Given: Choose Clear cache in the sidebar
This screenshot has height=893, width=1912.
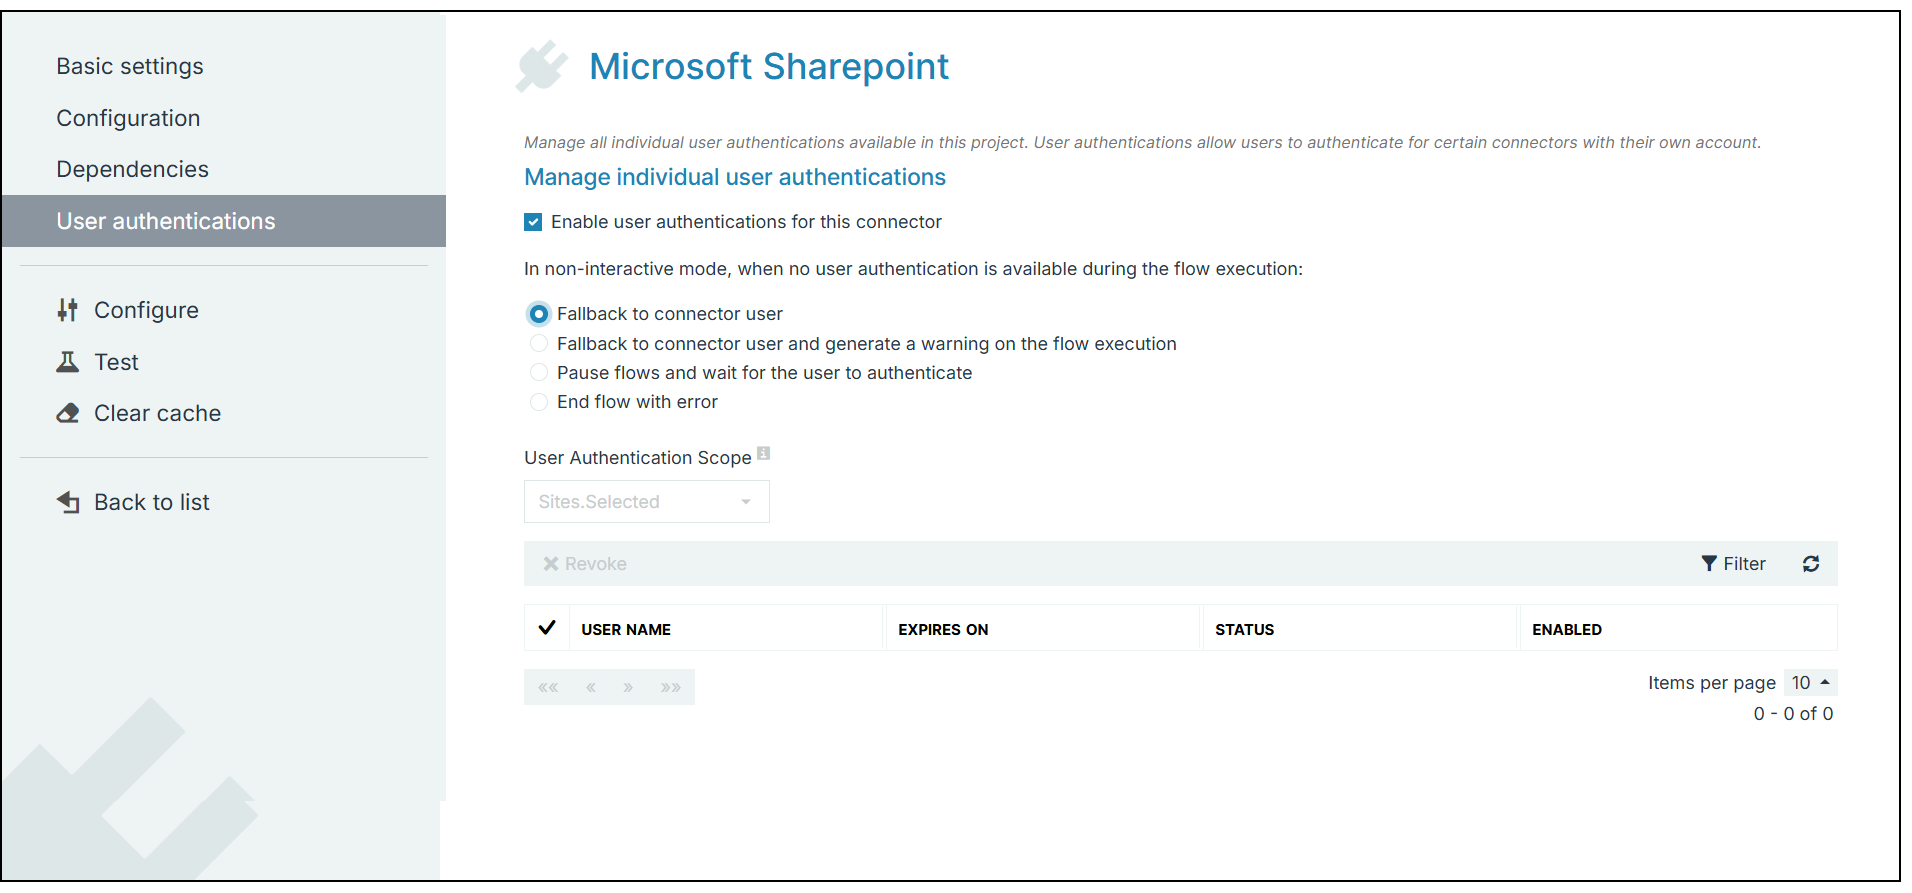Looking at the screenshot, I should pyautogui.click(x=157, y=413).
